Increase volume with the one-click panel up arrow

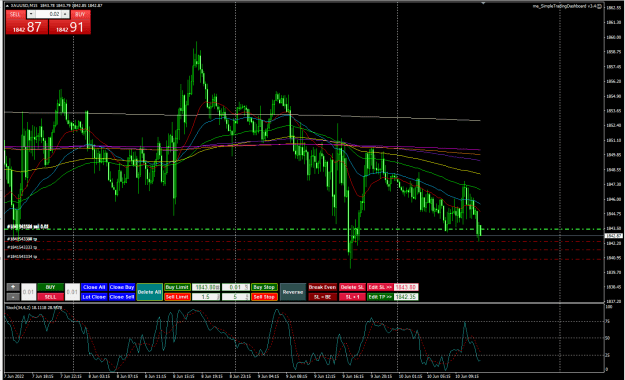65,14
